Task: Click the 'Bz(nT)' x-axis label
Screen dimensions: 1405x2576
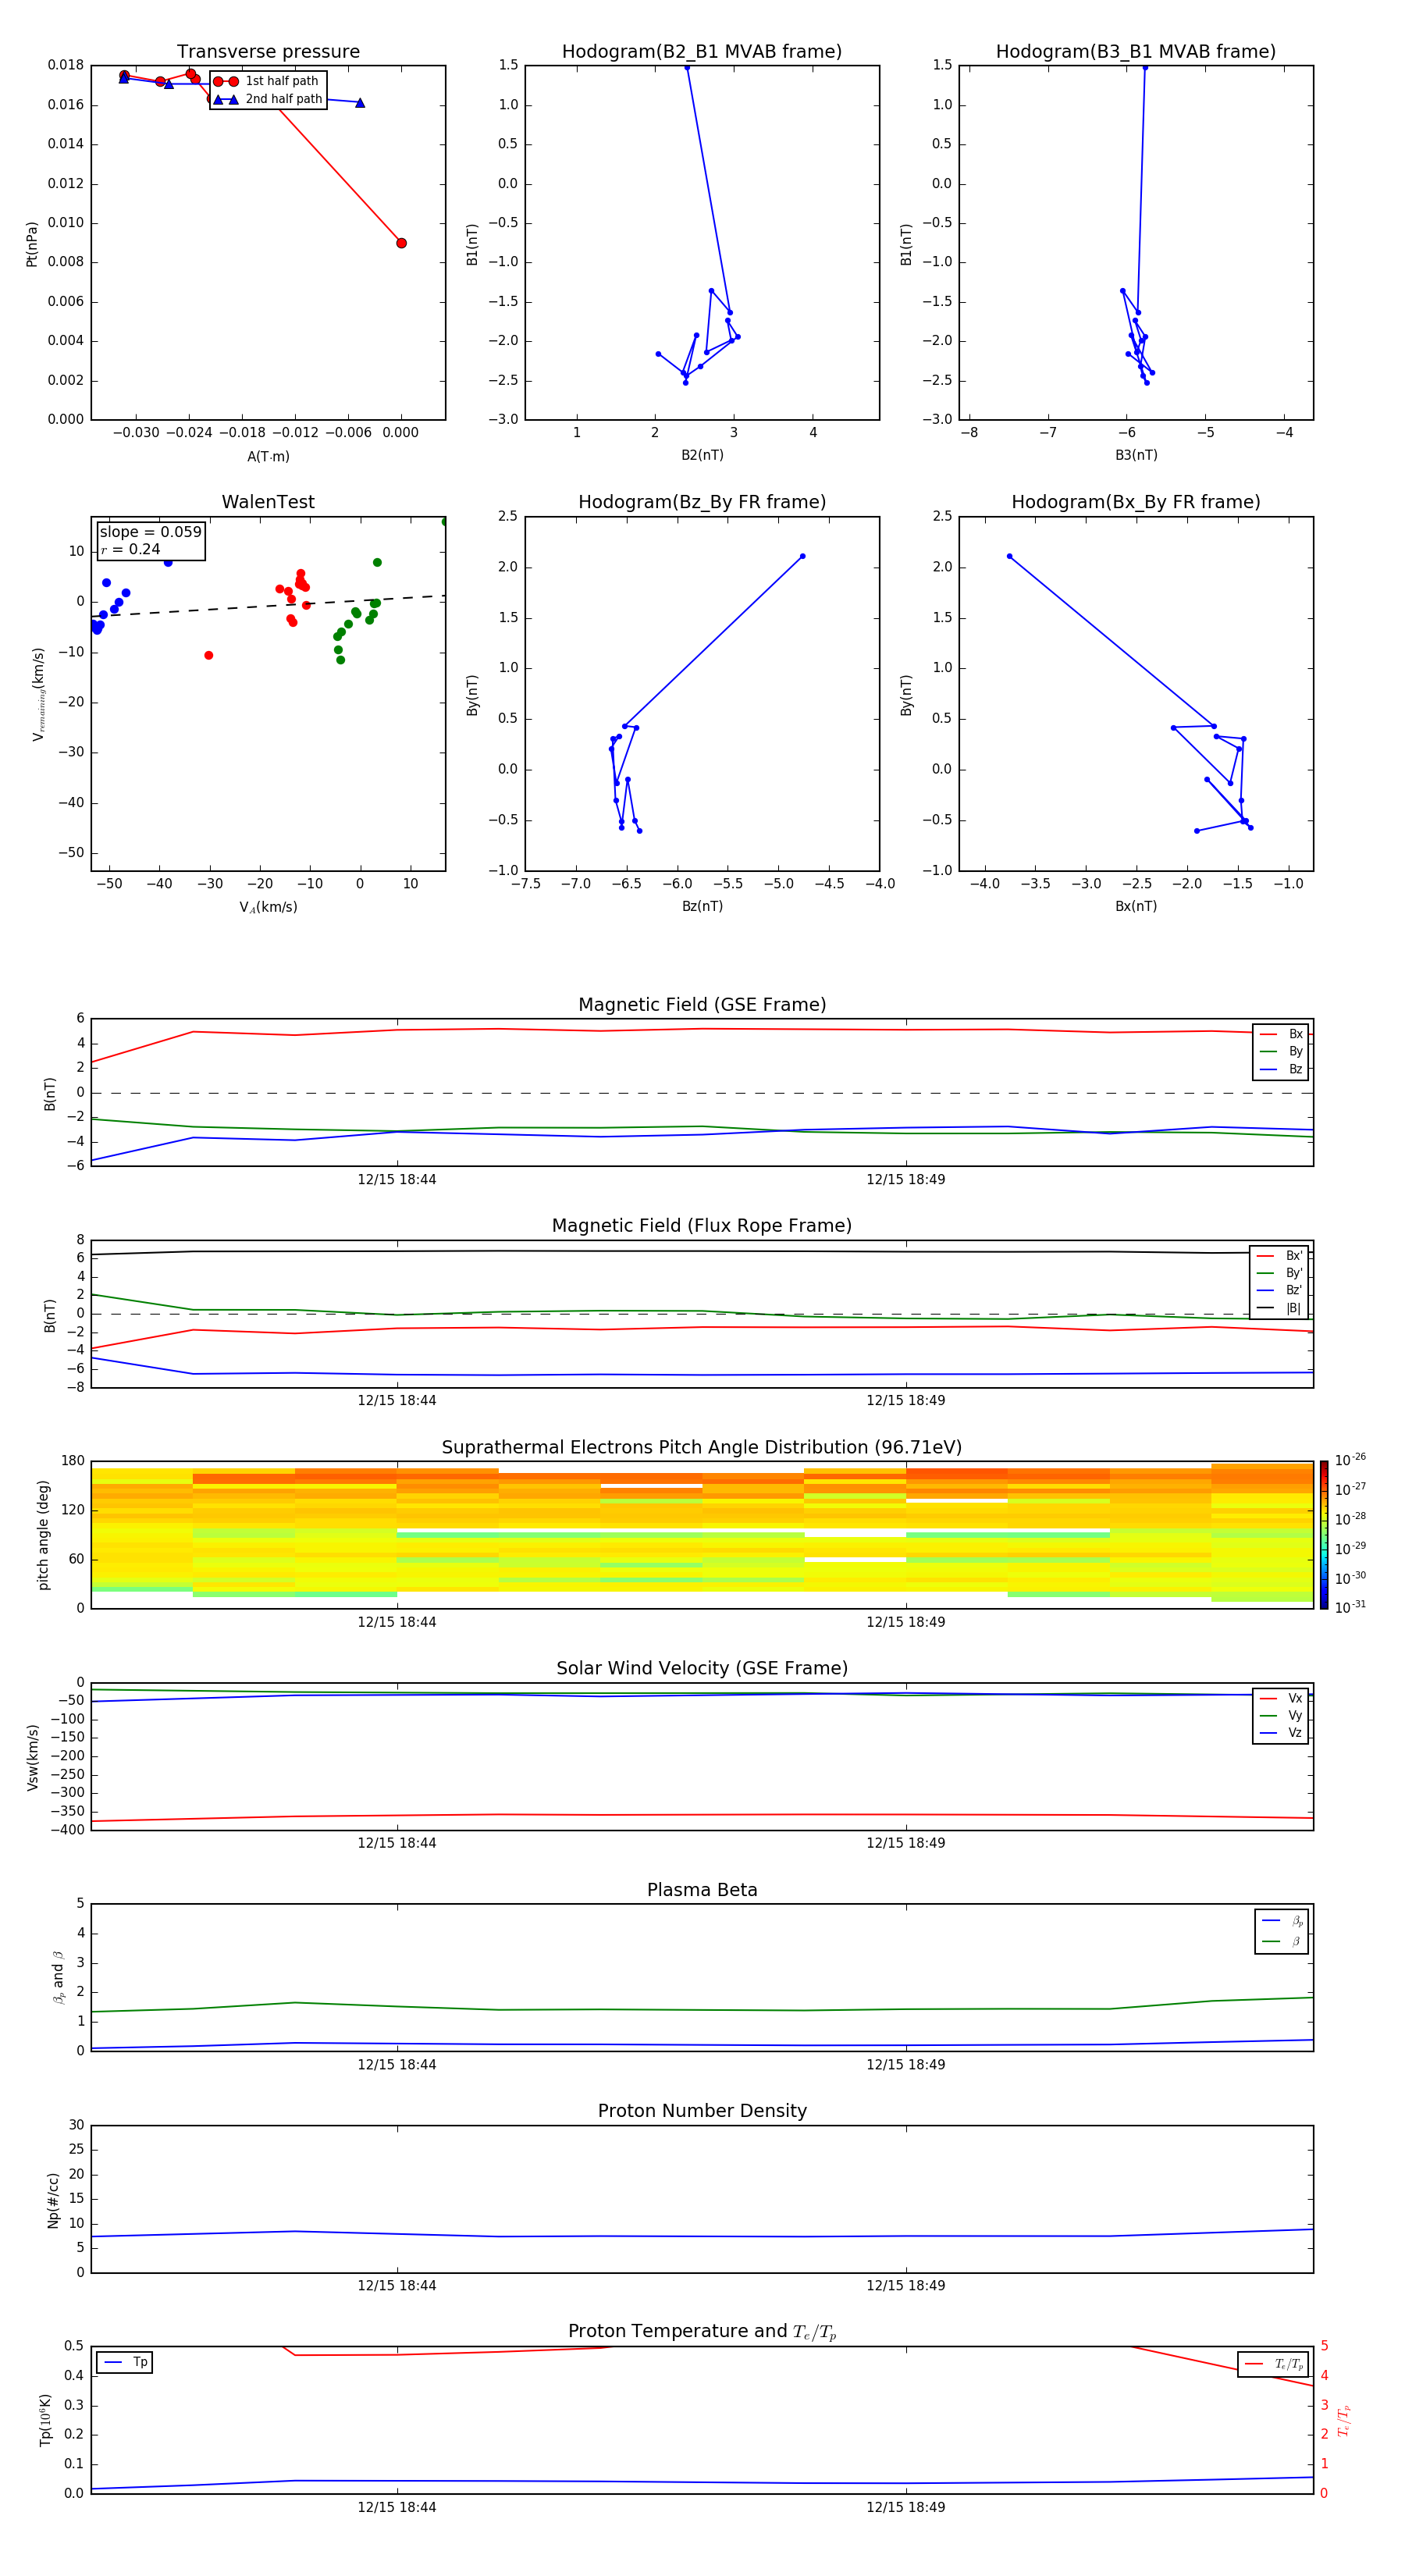Action: 702,906
